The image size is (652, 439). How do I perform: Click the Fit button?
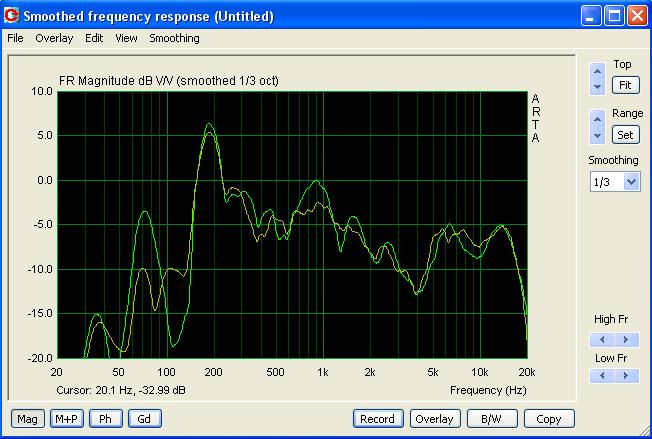click(625, 85)
